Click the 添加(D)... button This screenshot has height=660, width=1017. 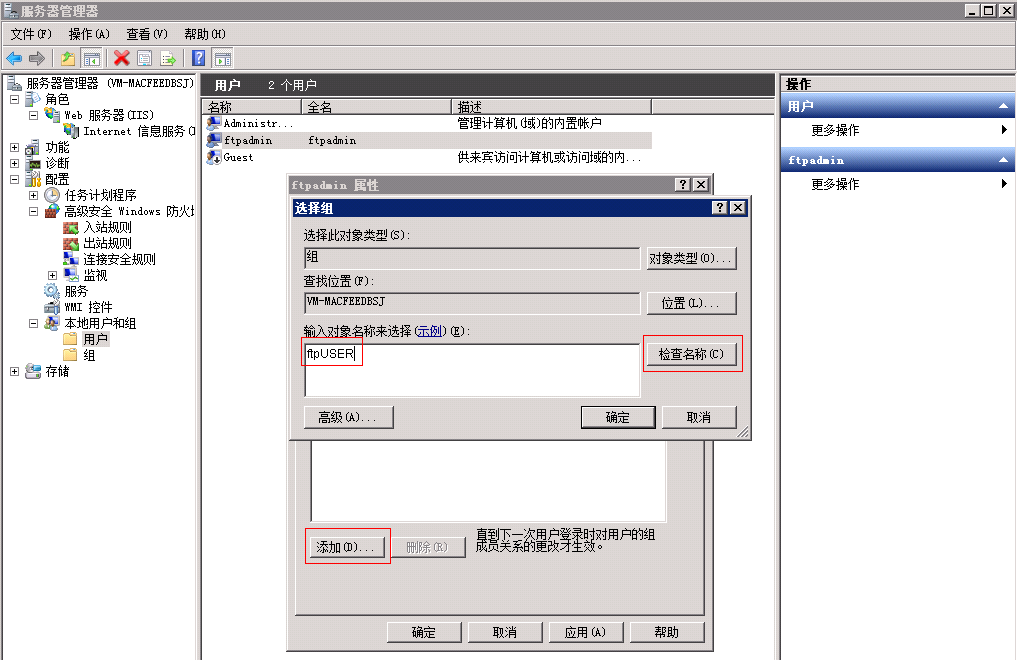(348, 547)
